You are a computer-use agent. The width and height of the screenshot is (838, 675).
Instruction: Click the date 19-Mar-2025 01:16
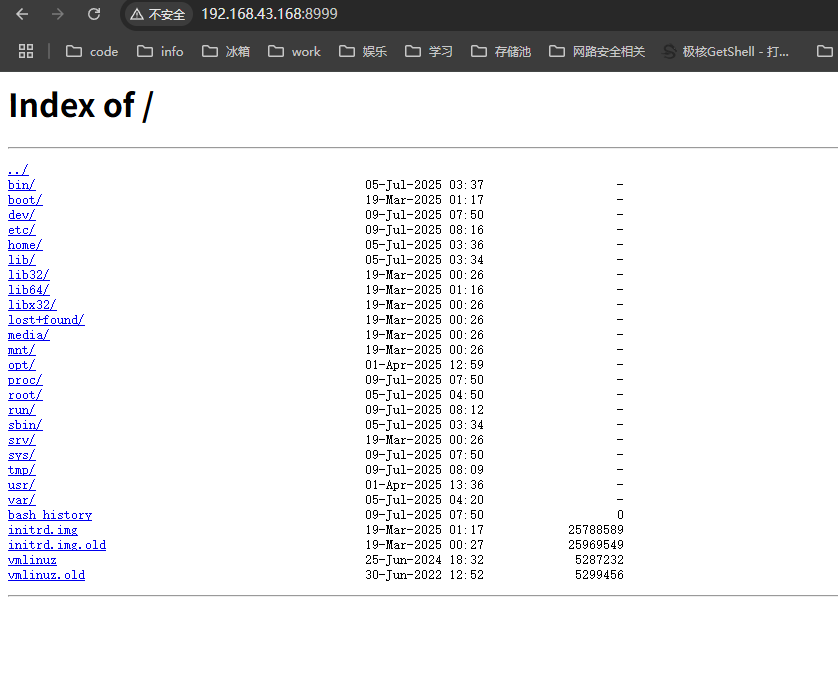[x=424, y=290]
